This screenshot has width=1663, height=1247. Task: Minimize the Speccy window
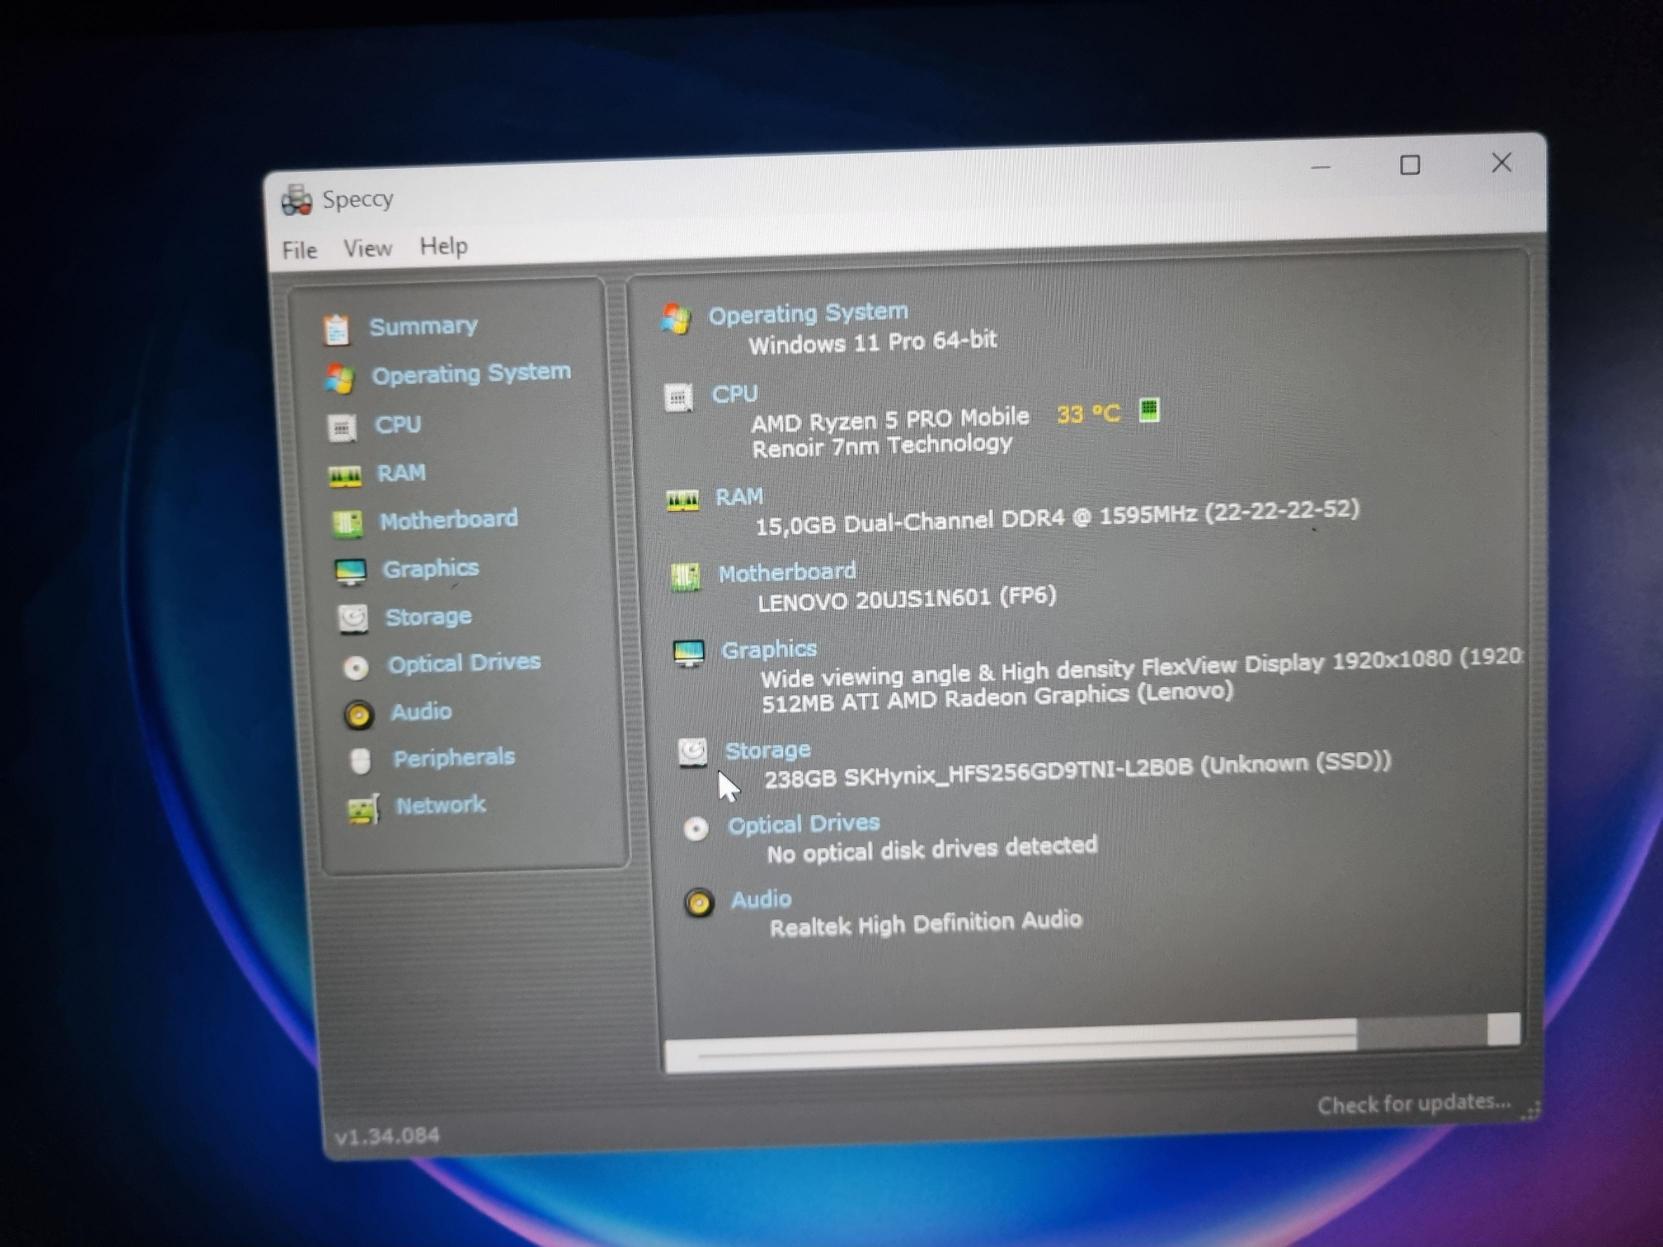click(1321, 167)
